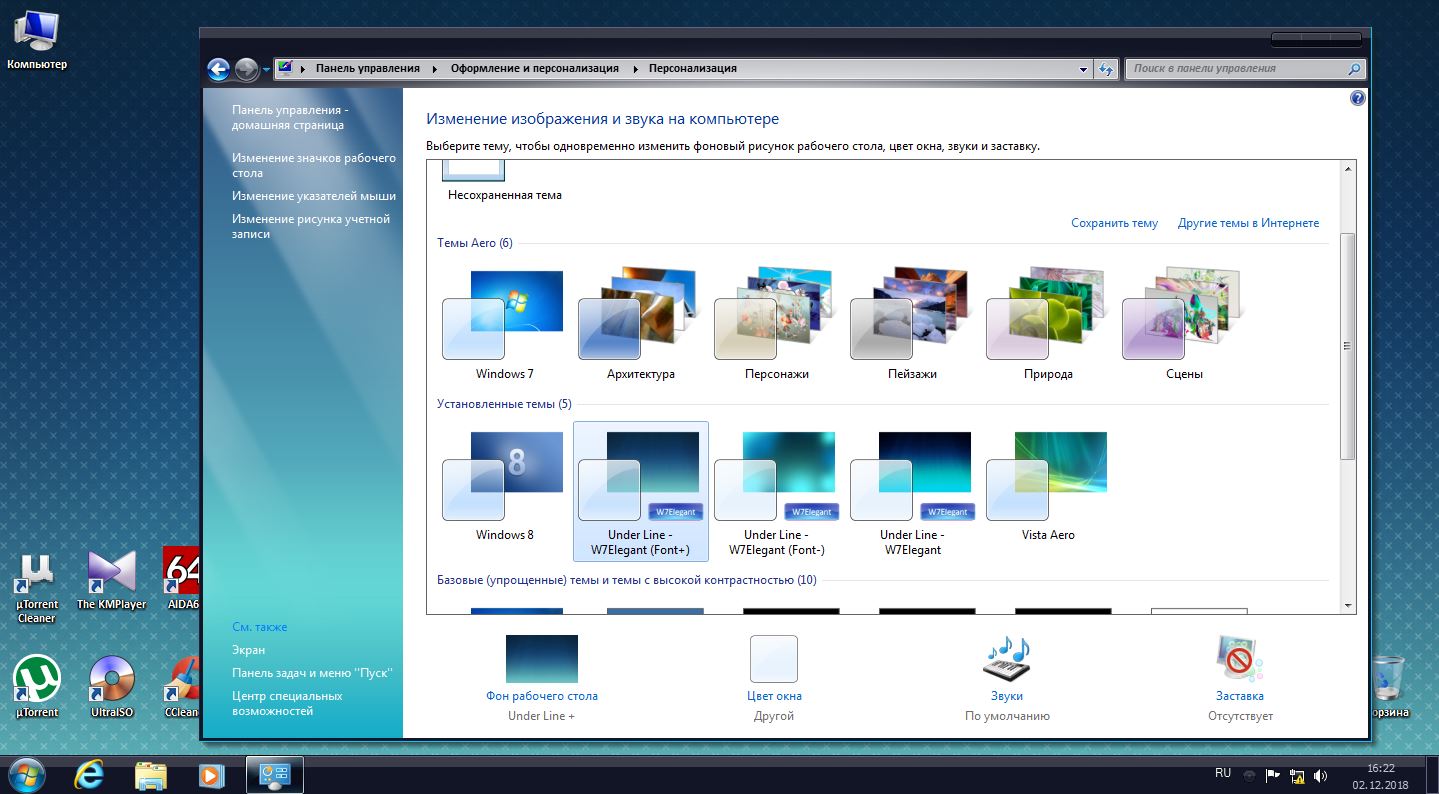The image size is (1439, 794).
Task: Open Windows Media Player from taskbar
Action: (x=210, y=775)
